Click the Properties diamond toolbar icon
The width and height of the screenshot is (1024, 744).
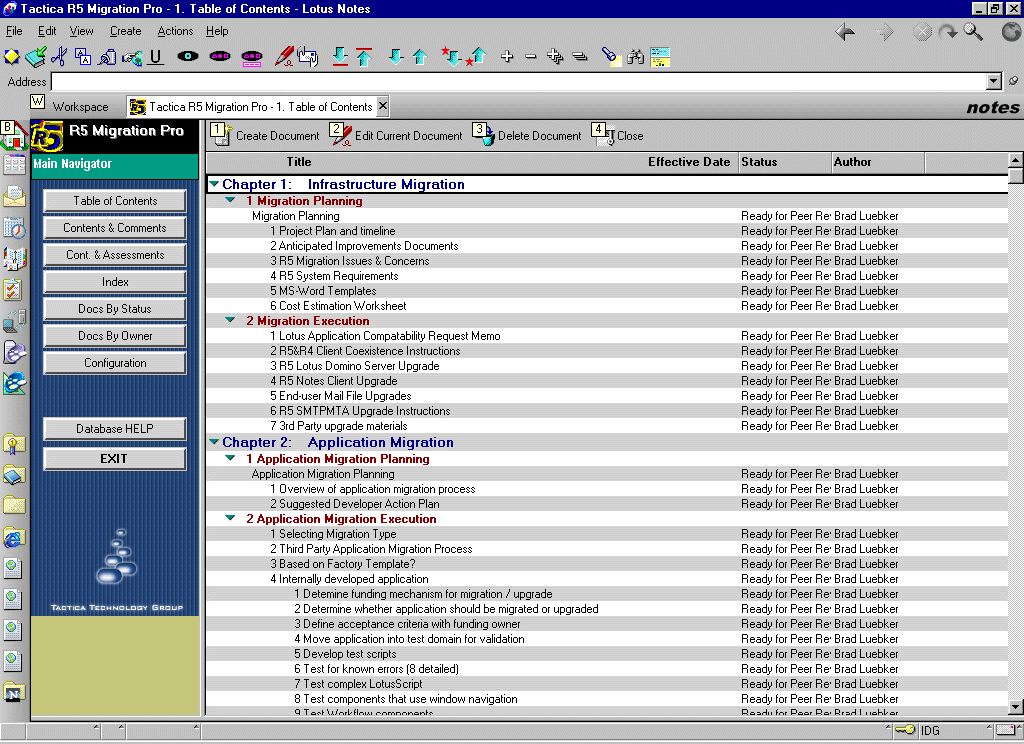(11, 57)
